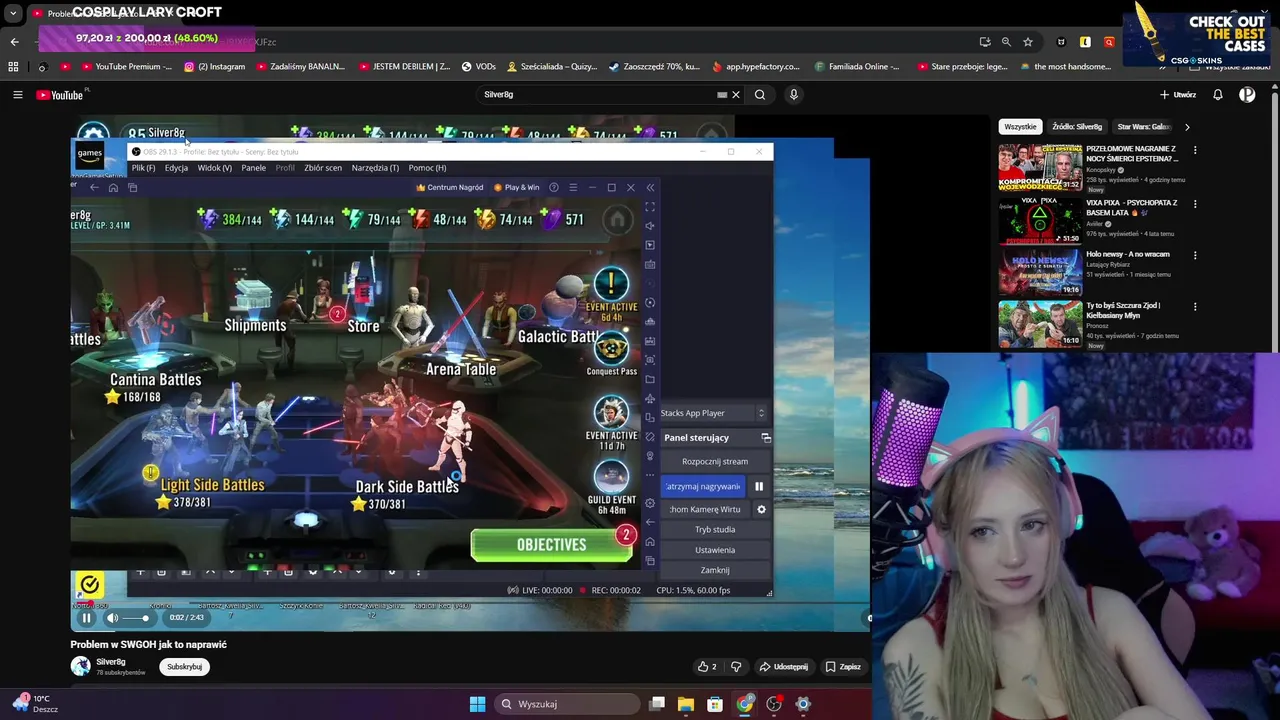Viewport: 1280px width, 720px height.
Task: Collapse BlueStacks sidebar double-chevron
Action: [650, 187]
